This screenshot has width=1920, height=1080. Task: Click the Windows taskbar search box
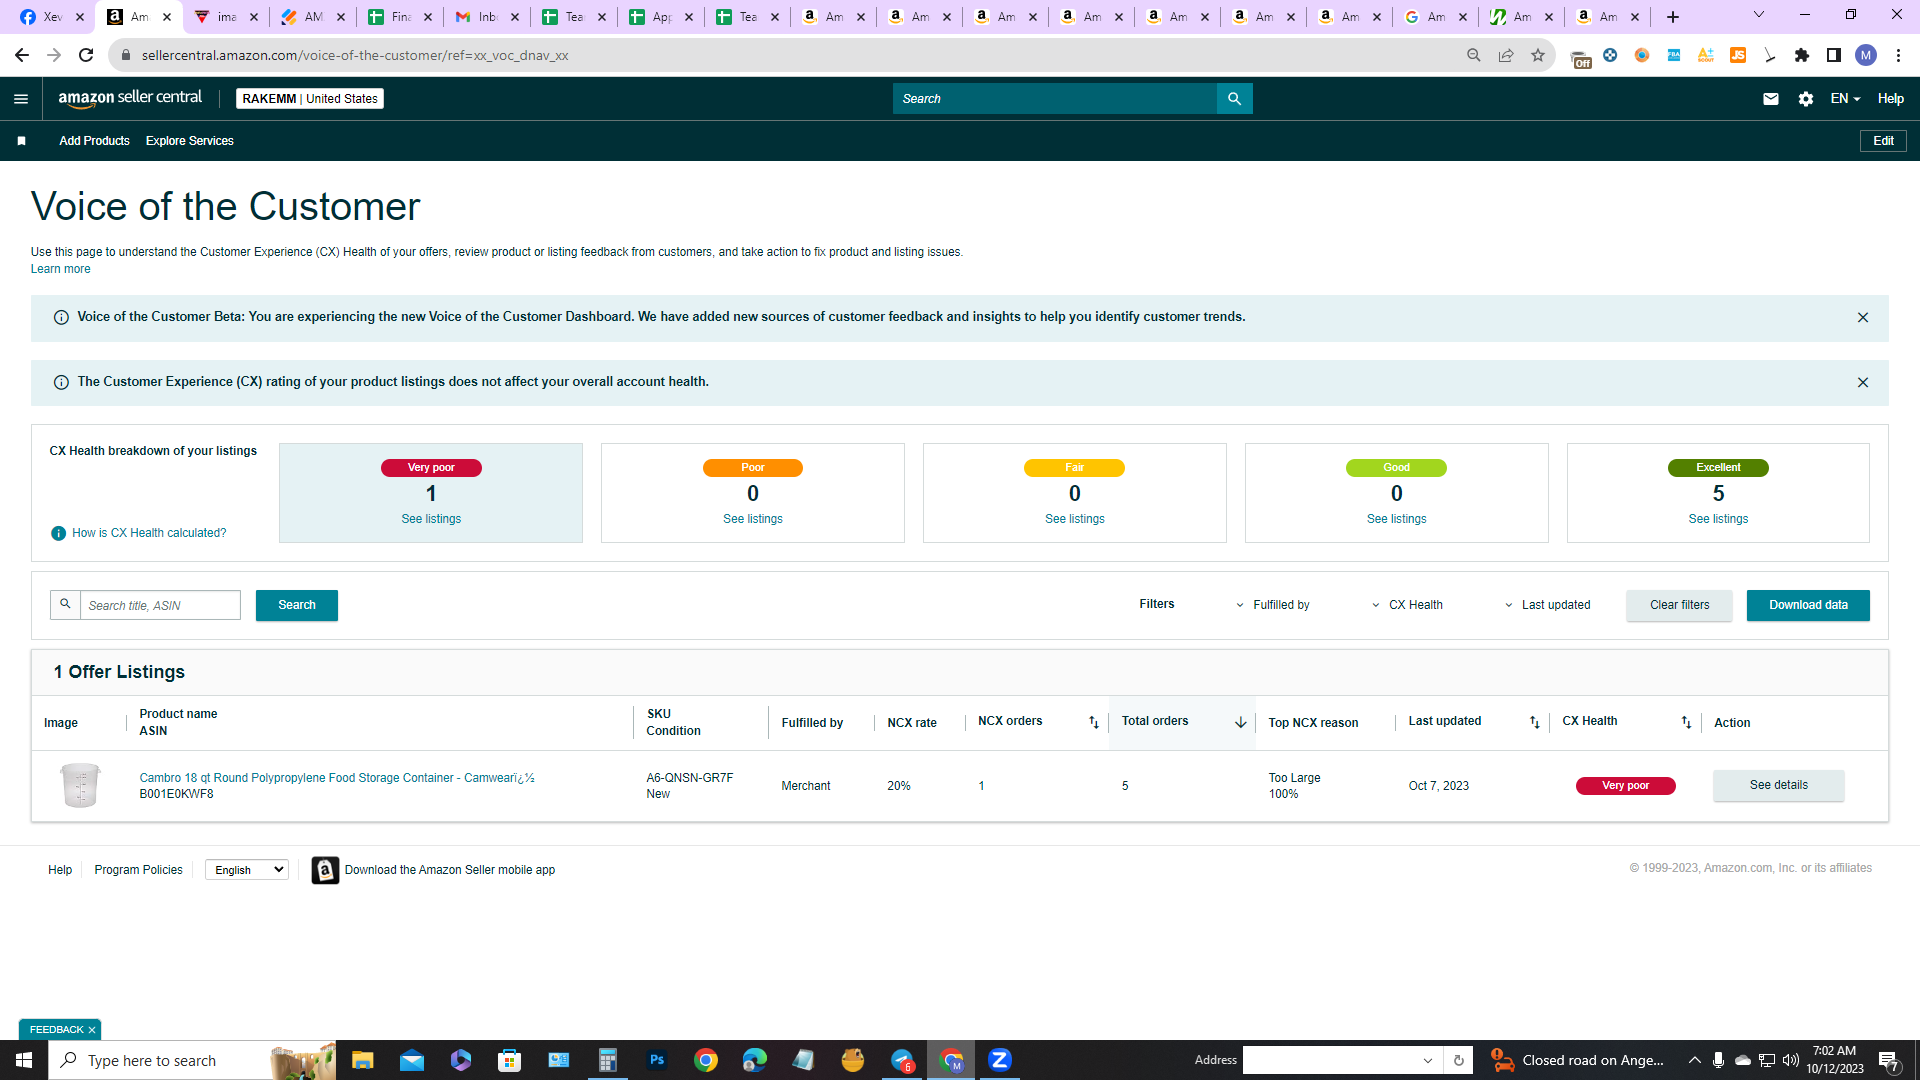(192, 1060)
